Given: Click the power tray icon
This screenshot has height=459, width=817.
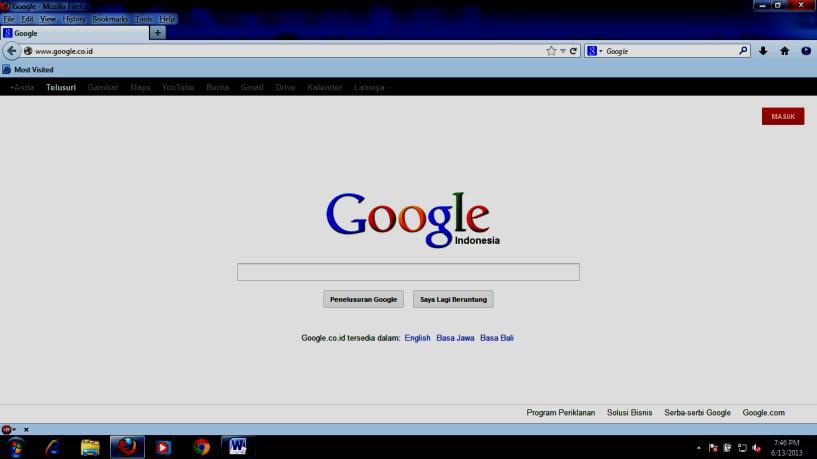Looking at the screenshot, I should click(x=727, y=448).
